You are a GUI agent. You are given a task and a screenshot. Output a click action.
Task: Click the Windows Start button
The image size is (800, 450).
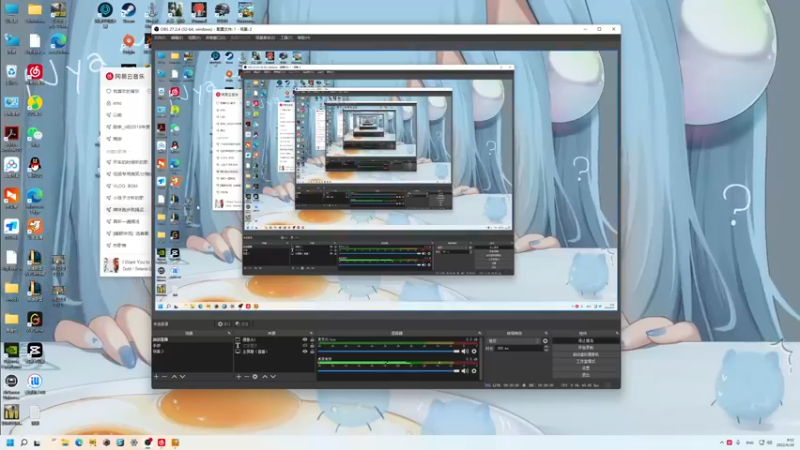click(10, 442)
